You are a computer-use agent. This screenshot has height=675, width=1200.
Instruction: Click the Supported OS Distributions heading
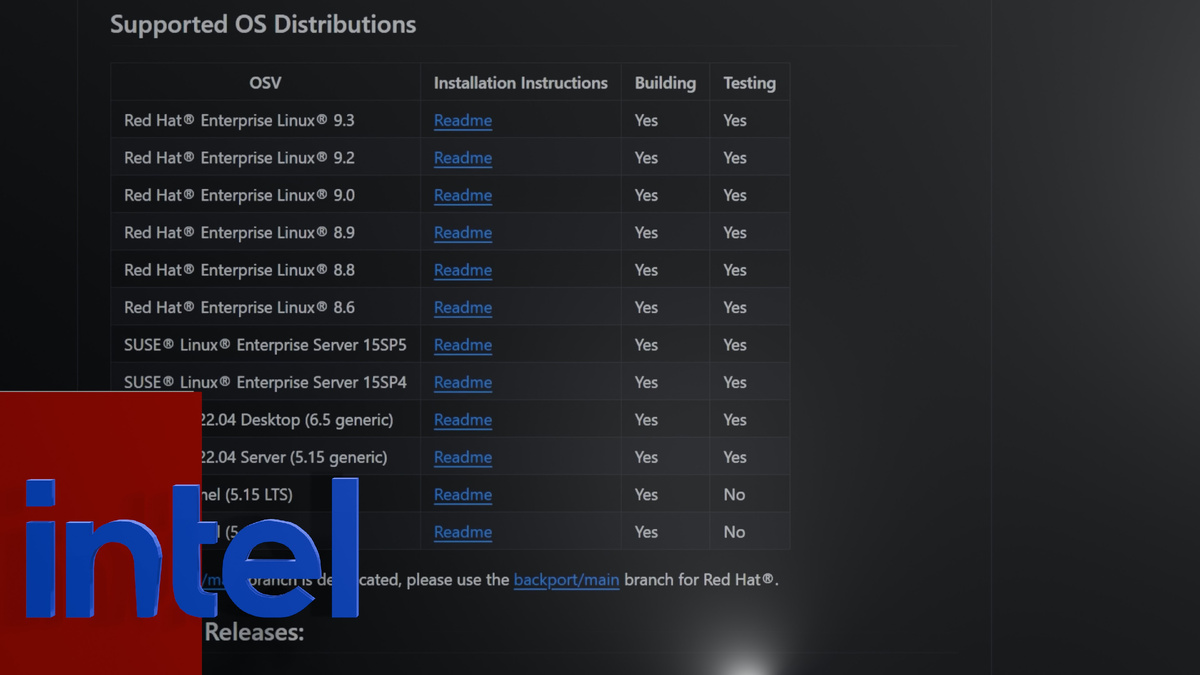click(x=263, y=25)
